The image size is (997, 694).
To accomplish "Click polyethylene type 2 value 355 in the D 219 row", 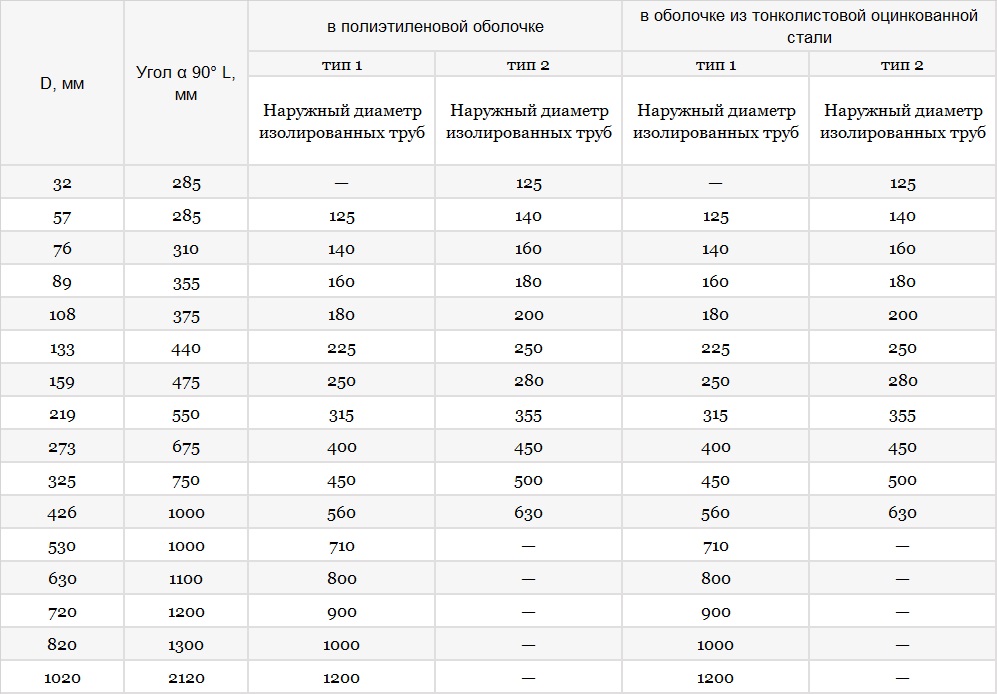I will (x=528, y=415).
